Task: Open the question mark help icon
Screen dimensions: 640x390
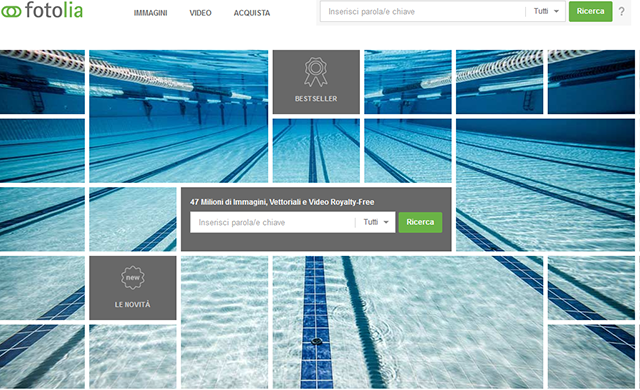Action: click(621, 11)
